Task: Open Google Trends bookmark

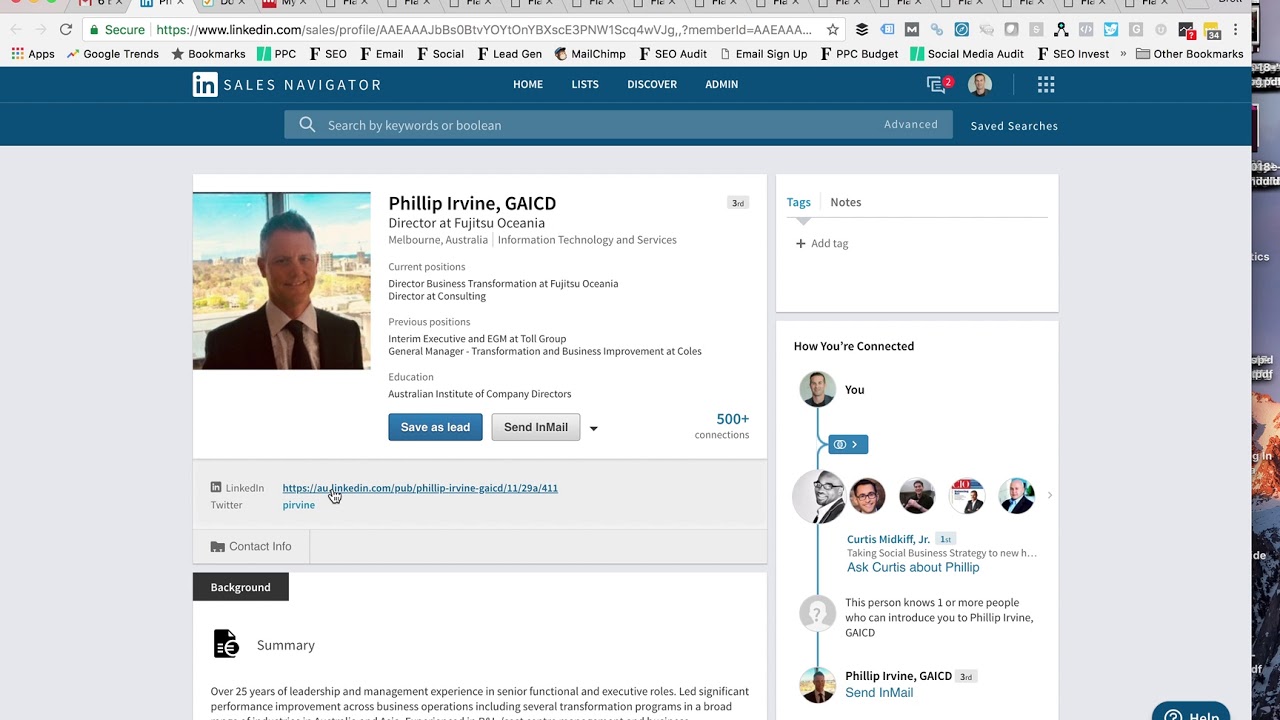Action: click(112, 54)
